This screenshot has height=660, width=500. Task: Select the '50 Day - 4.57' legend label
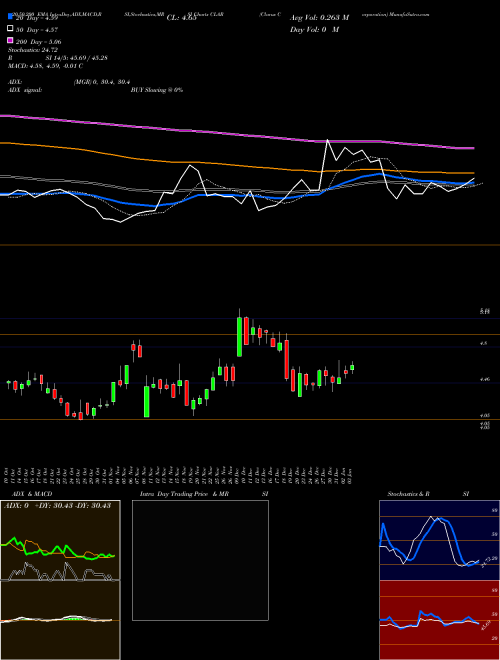[x=37, y=30]
